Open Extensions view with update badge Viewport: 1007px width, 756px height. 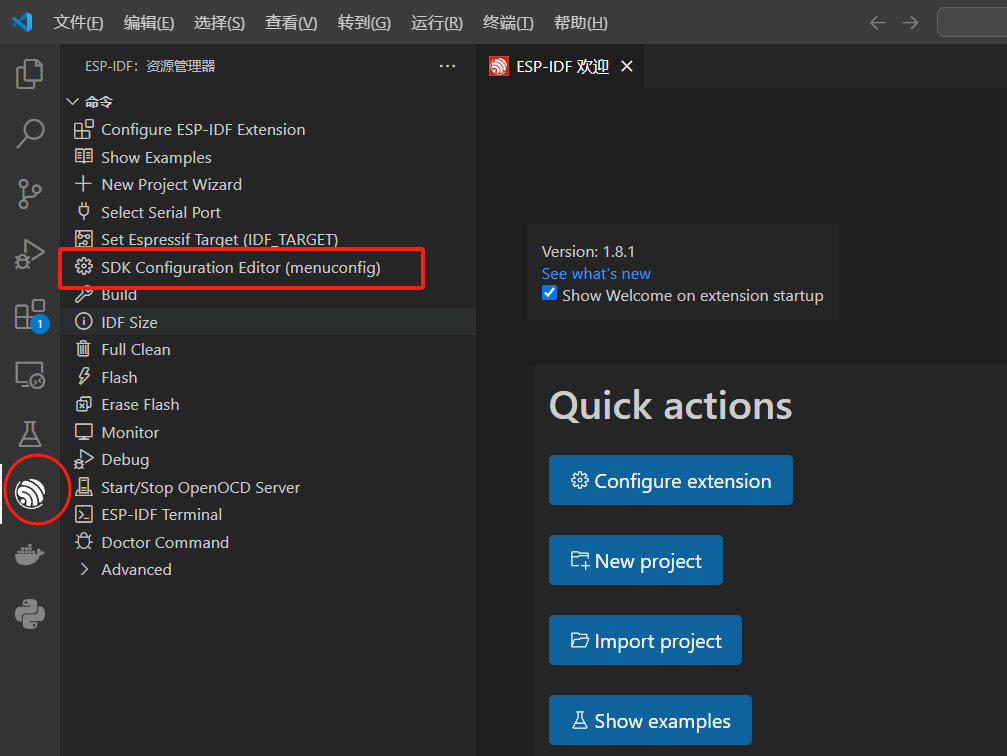[x=30, y=314]
